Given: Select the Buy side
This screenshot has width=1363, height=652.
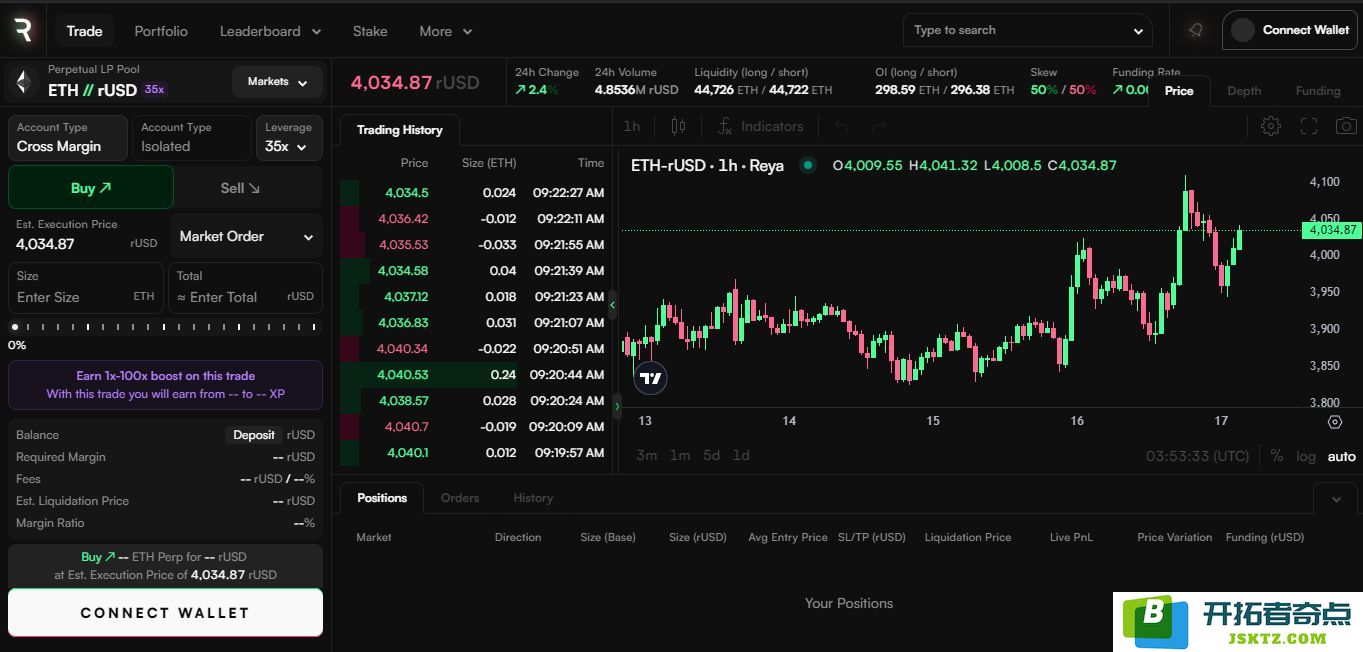Looking at the screenshot, I should pos(91,187).
